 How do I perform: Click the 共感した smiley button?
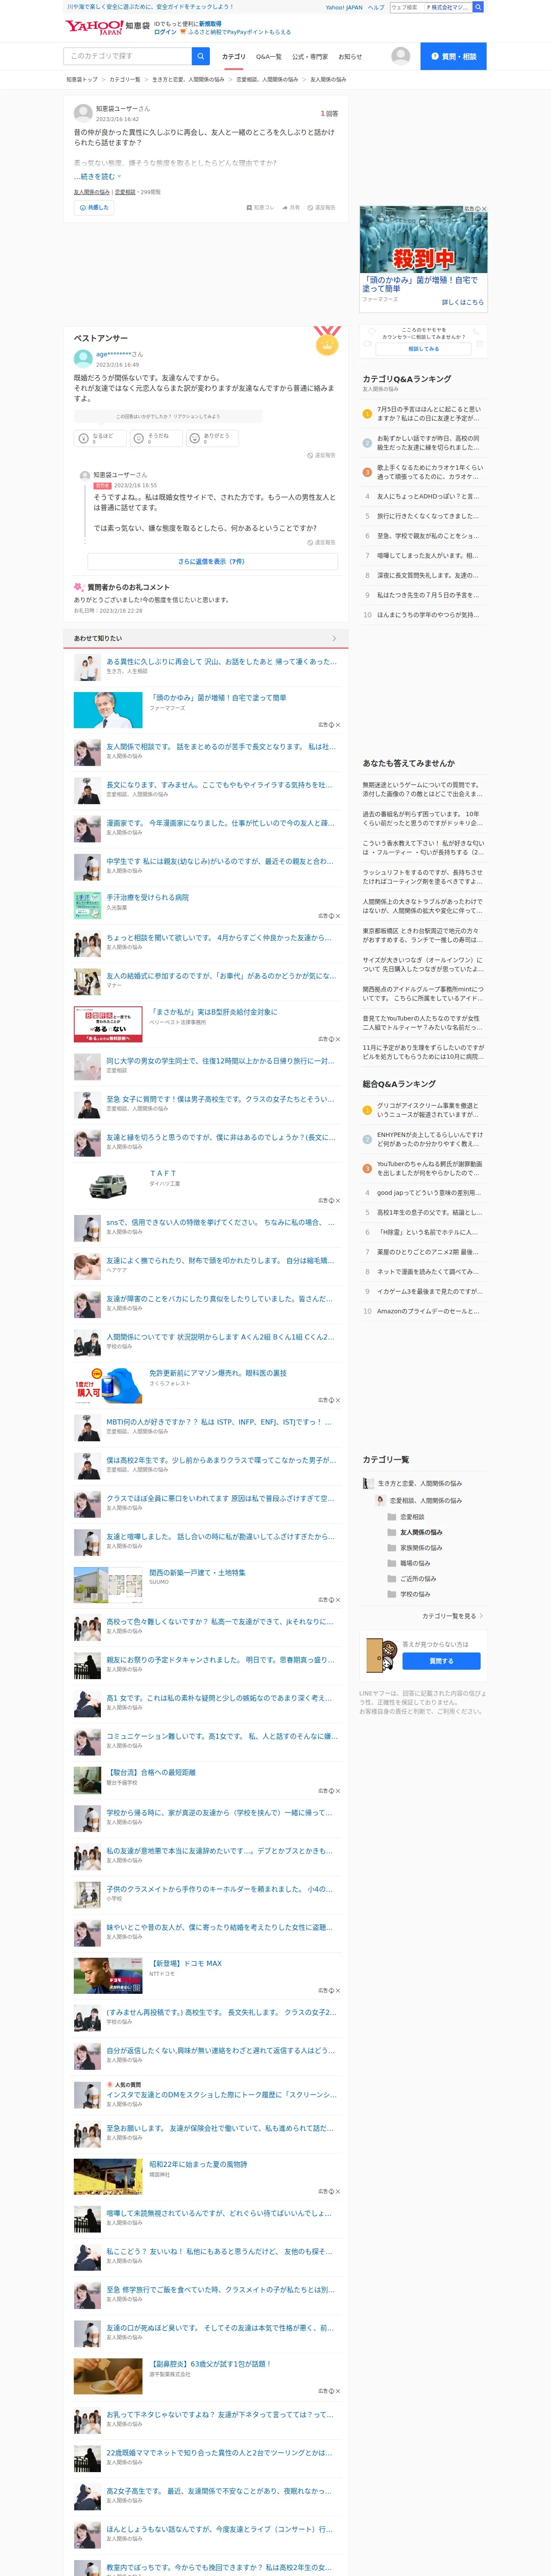[94, 207]
